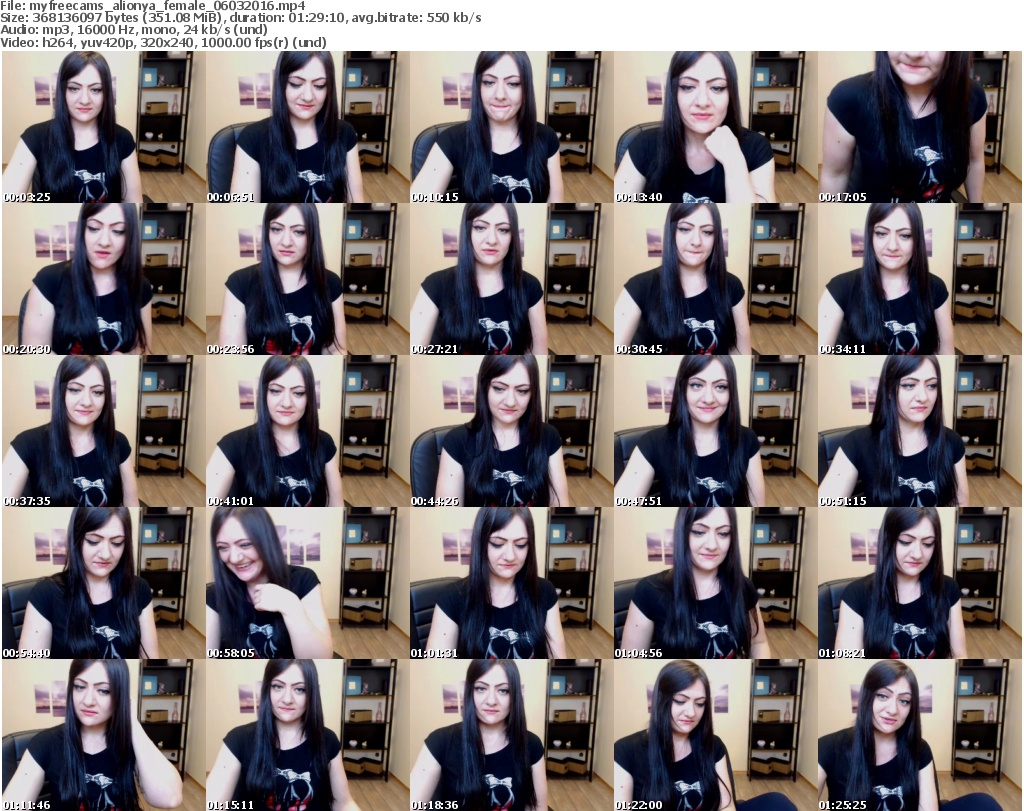Pick the frame timestamped 01:04:56
The height and width of the screenshot is (811, 1024).
click(715, 583)
